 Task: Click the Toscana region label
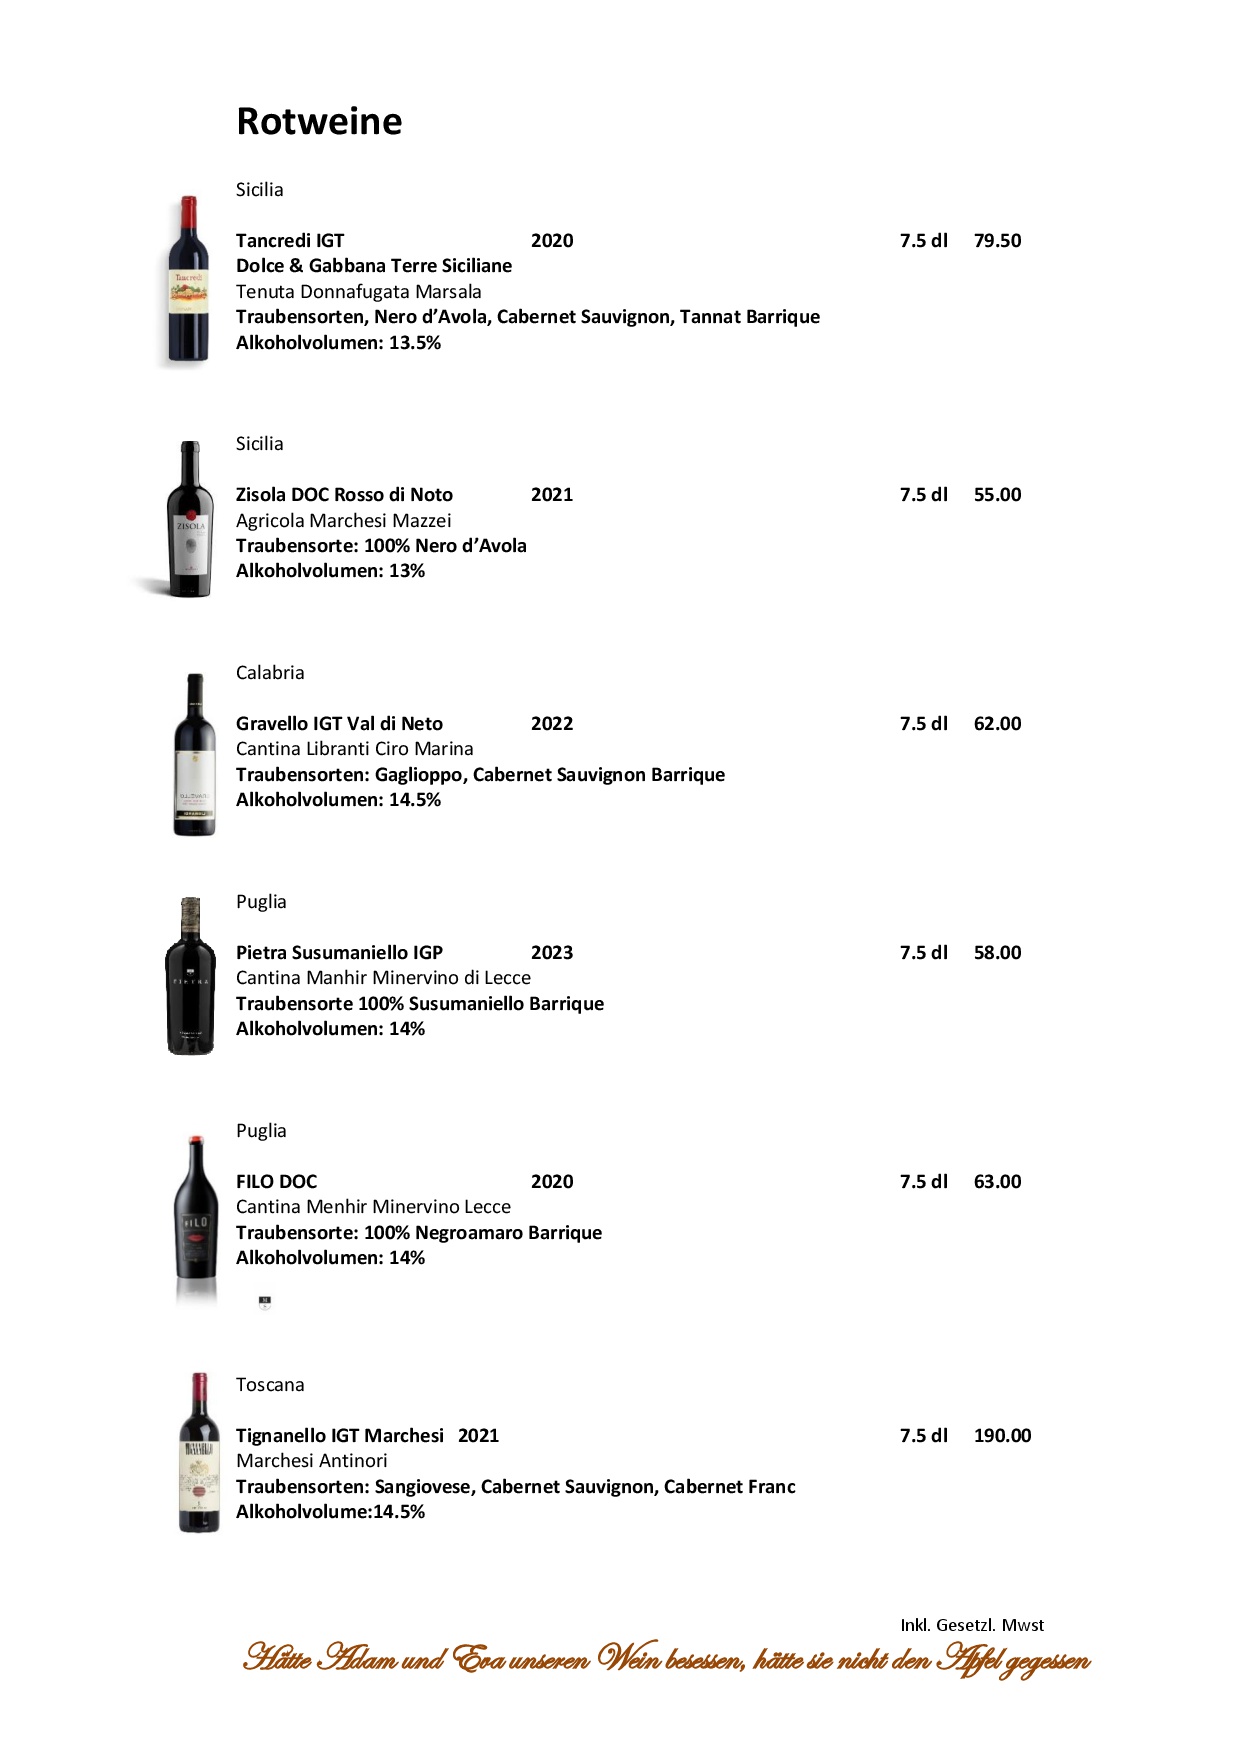(x=270, y=1385)
